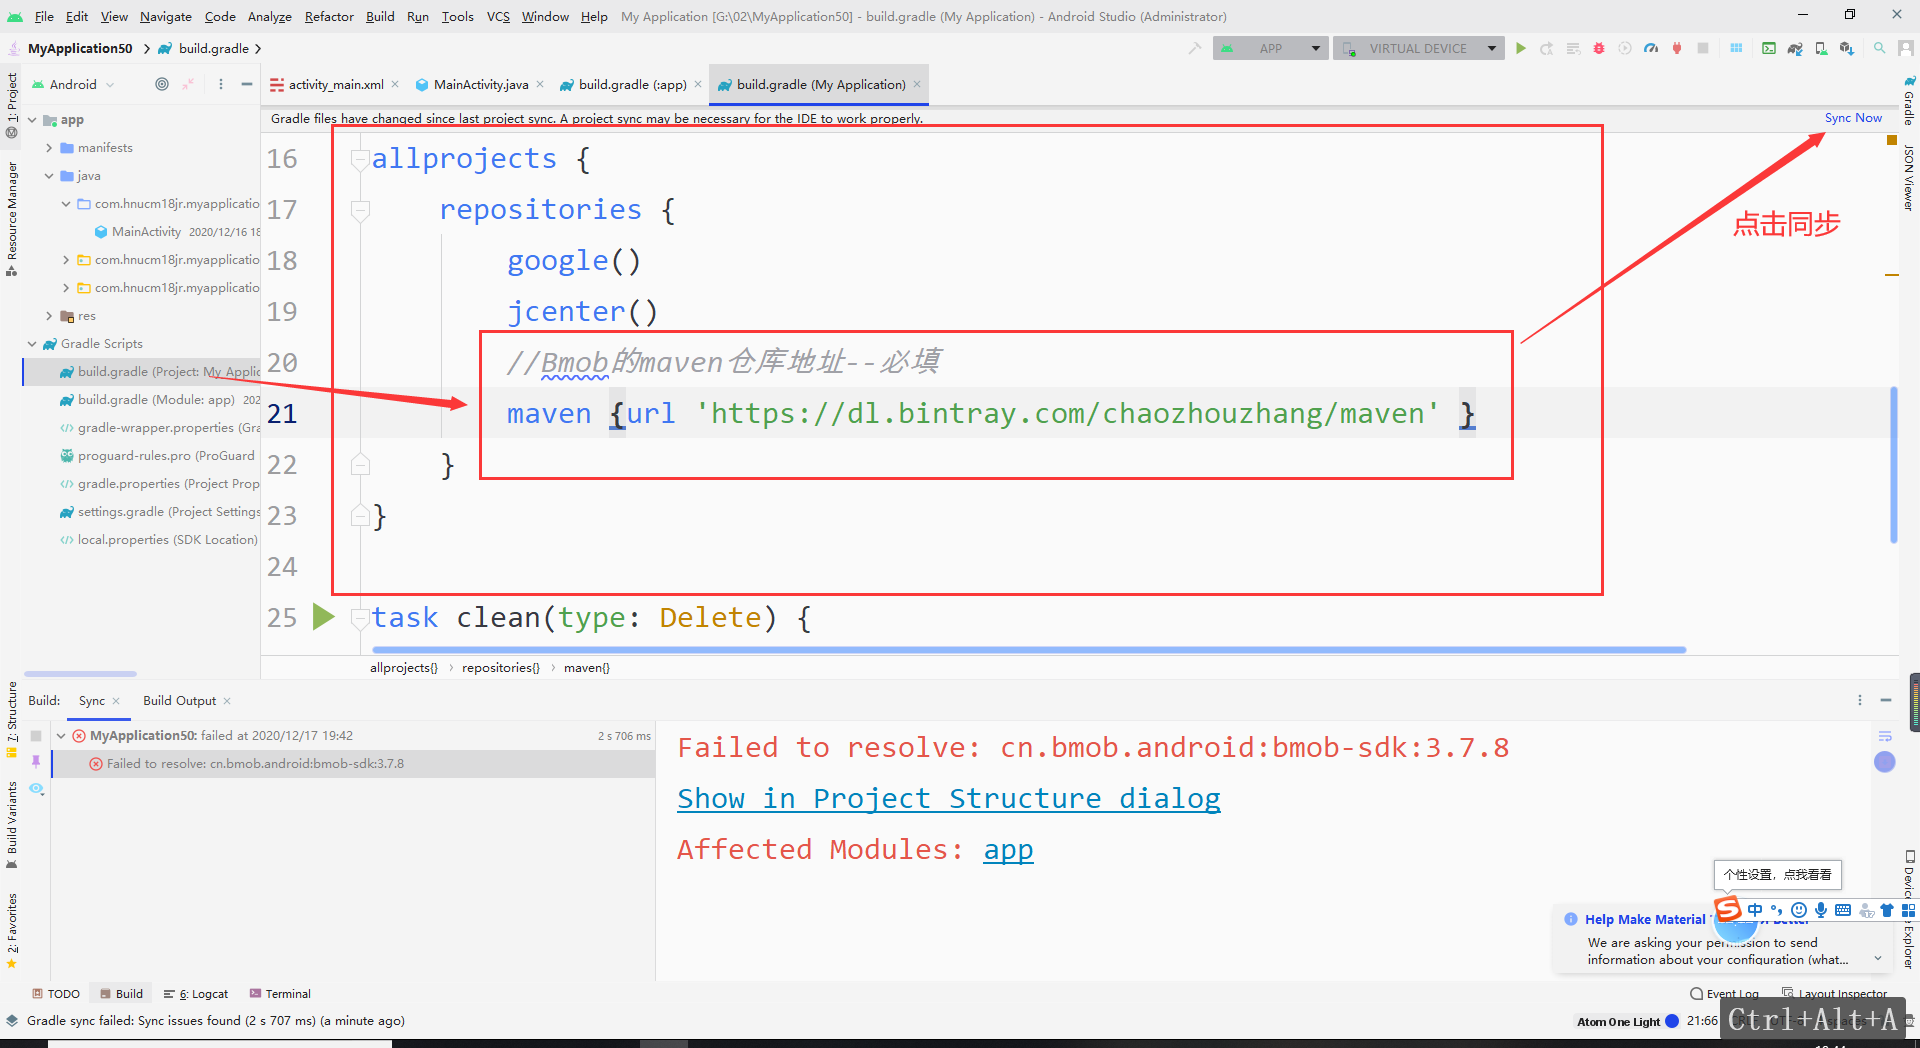Click the project tree horizontal scrollbar
This screenshot has width=1920, height=1048.
pos(80,674)
